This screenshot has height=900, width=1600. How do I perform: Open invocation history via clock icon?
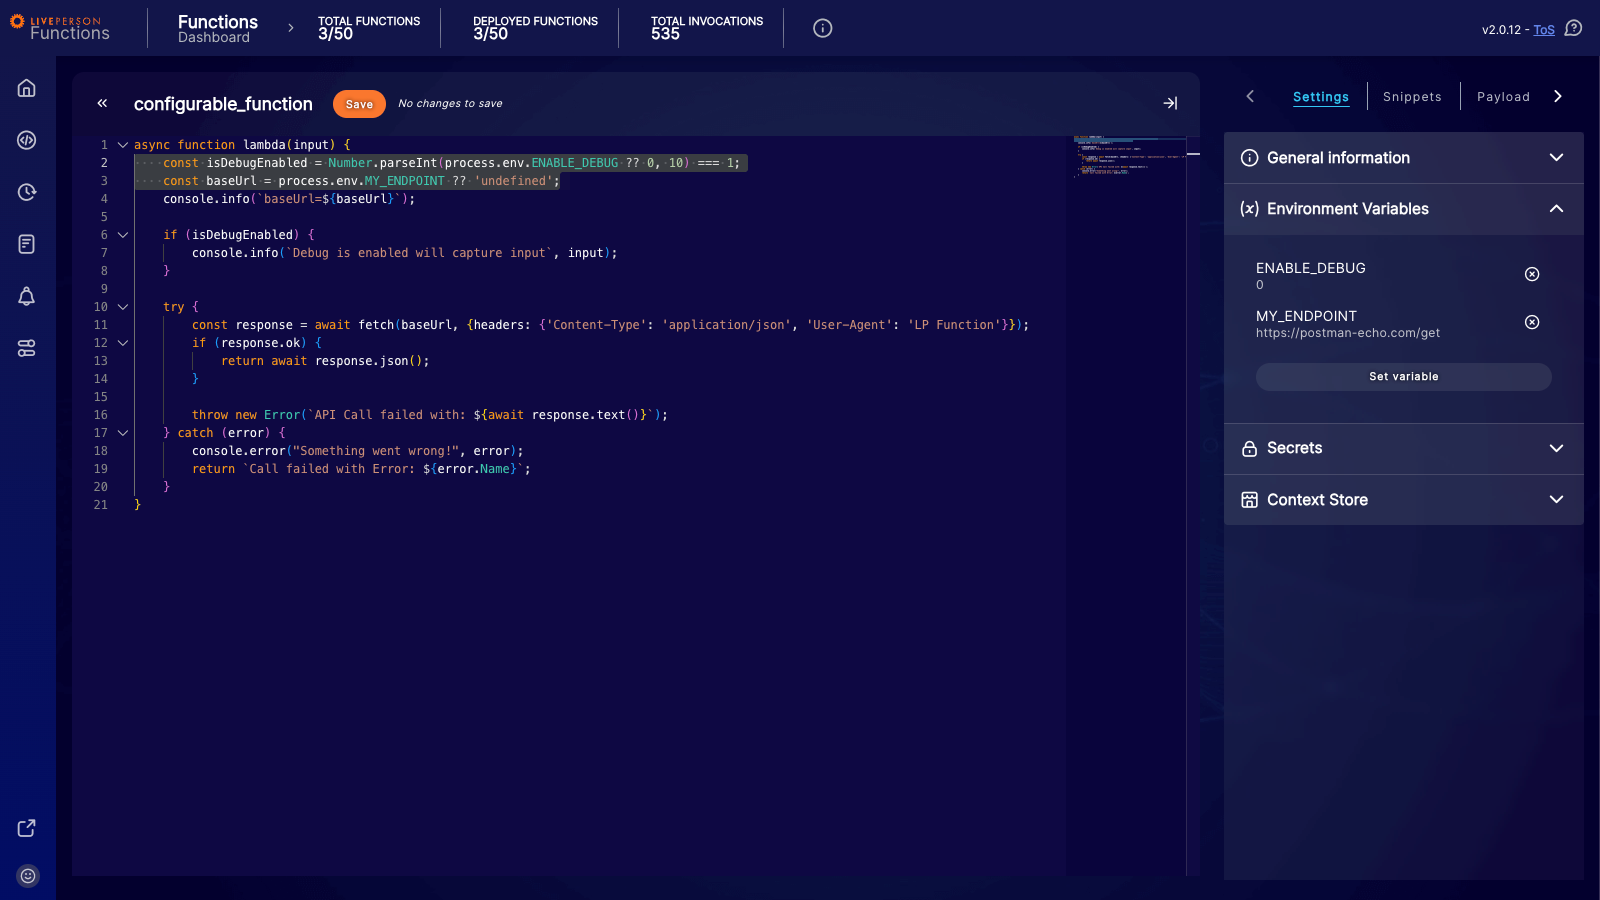tap(26, 192)
